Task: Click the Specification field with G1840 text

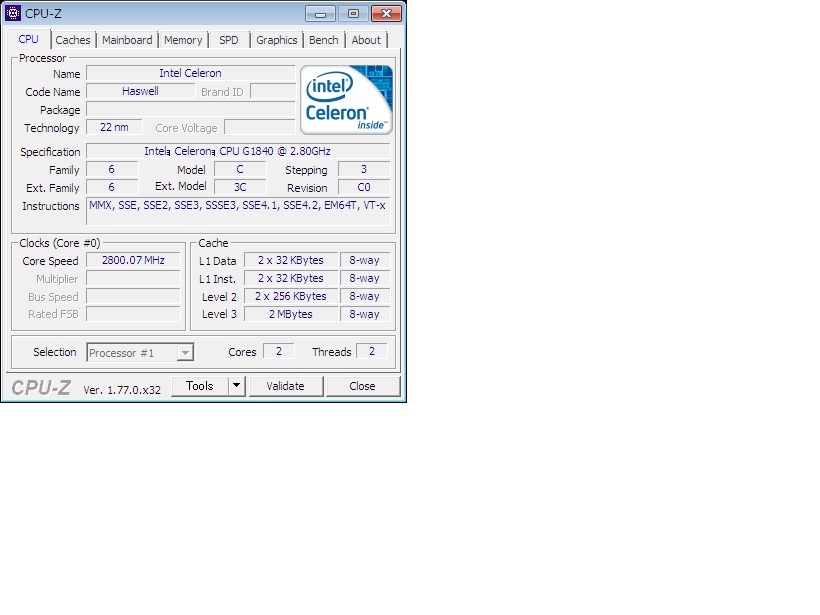Action: click(x=238, y=151)
